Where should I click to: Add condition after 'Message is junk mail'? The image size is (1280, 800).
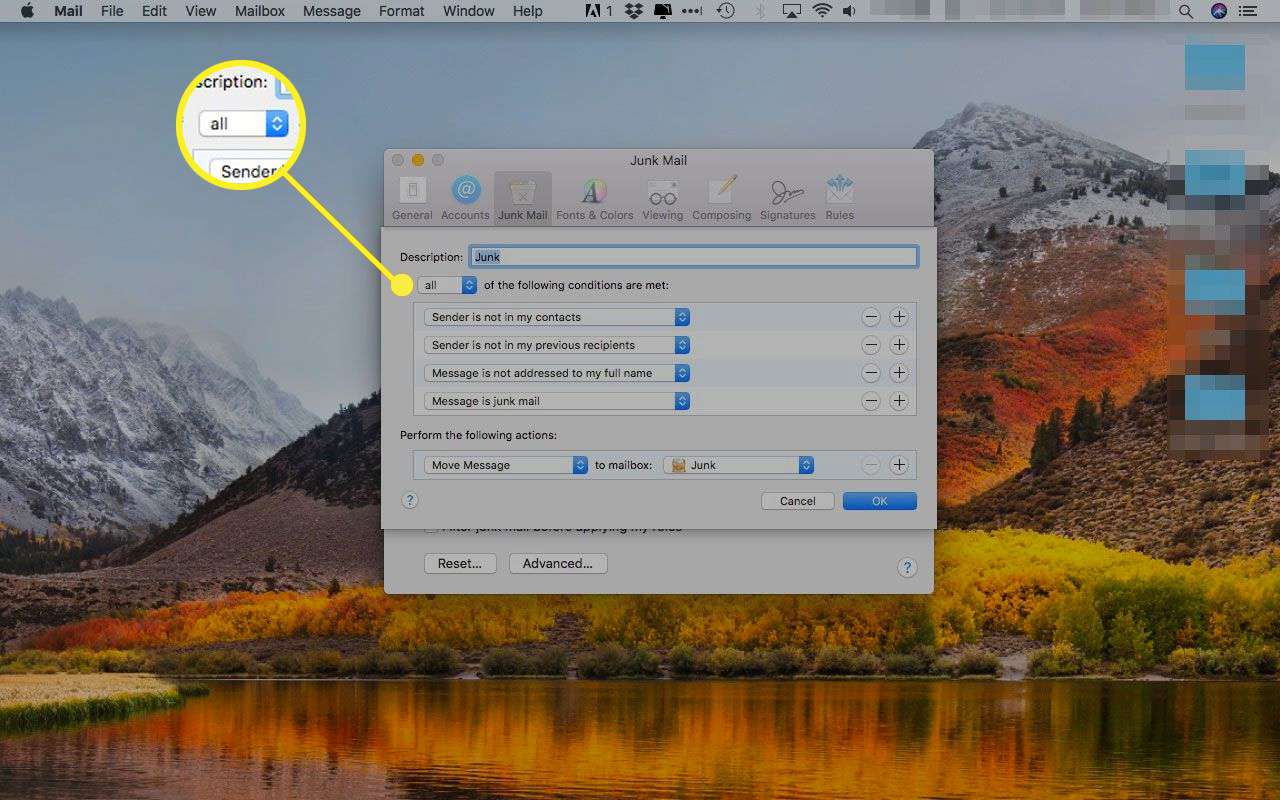(899, 401)
